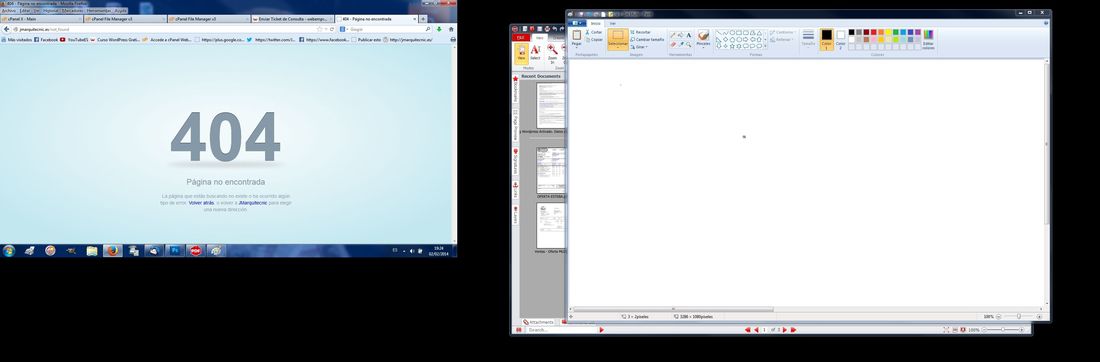Activate Color 2 swatch button

point(840,39)
